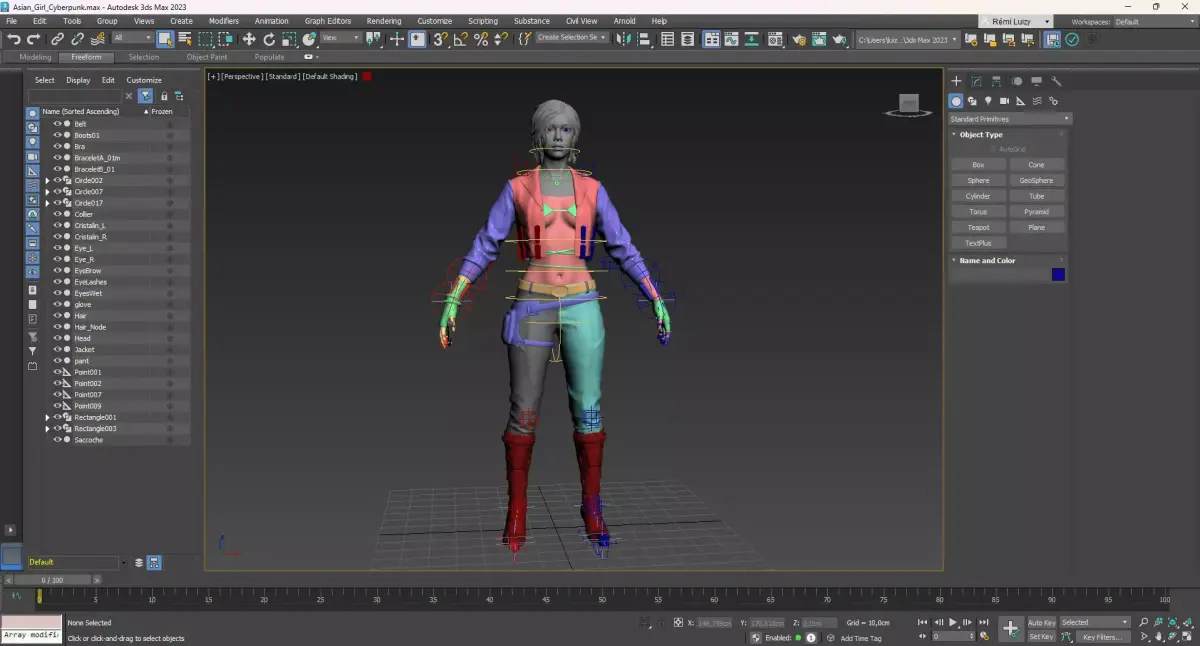Create a Teapot primitive button
The height and width of the screenshot is (646, 1200).
click(x=978, y=227)
